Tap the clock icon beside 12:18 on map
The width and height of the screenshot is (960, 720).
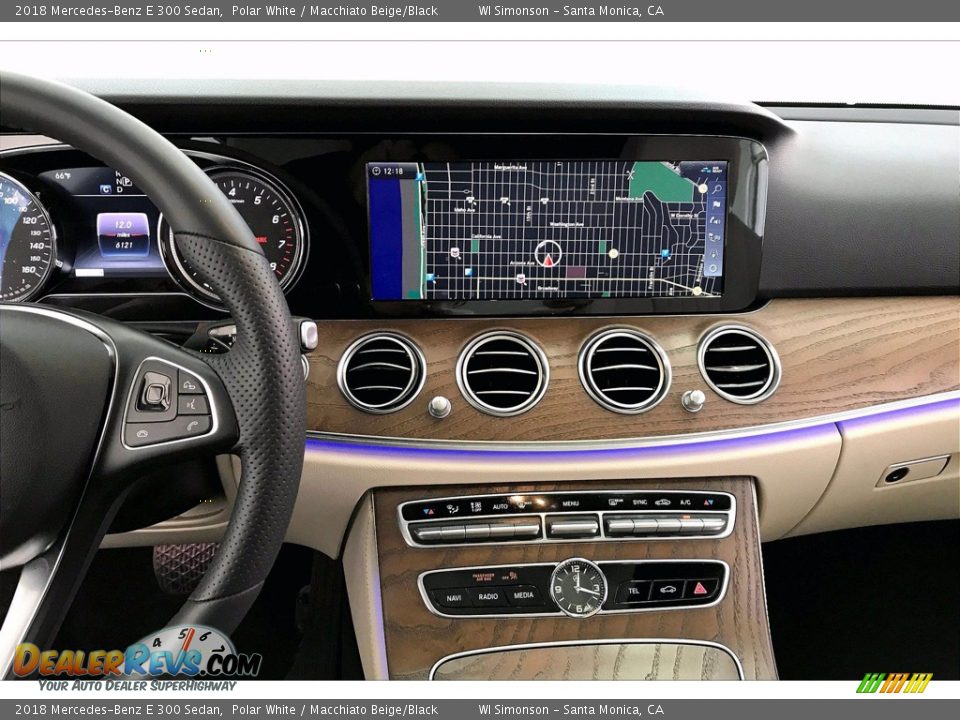(376, 171)
